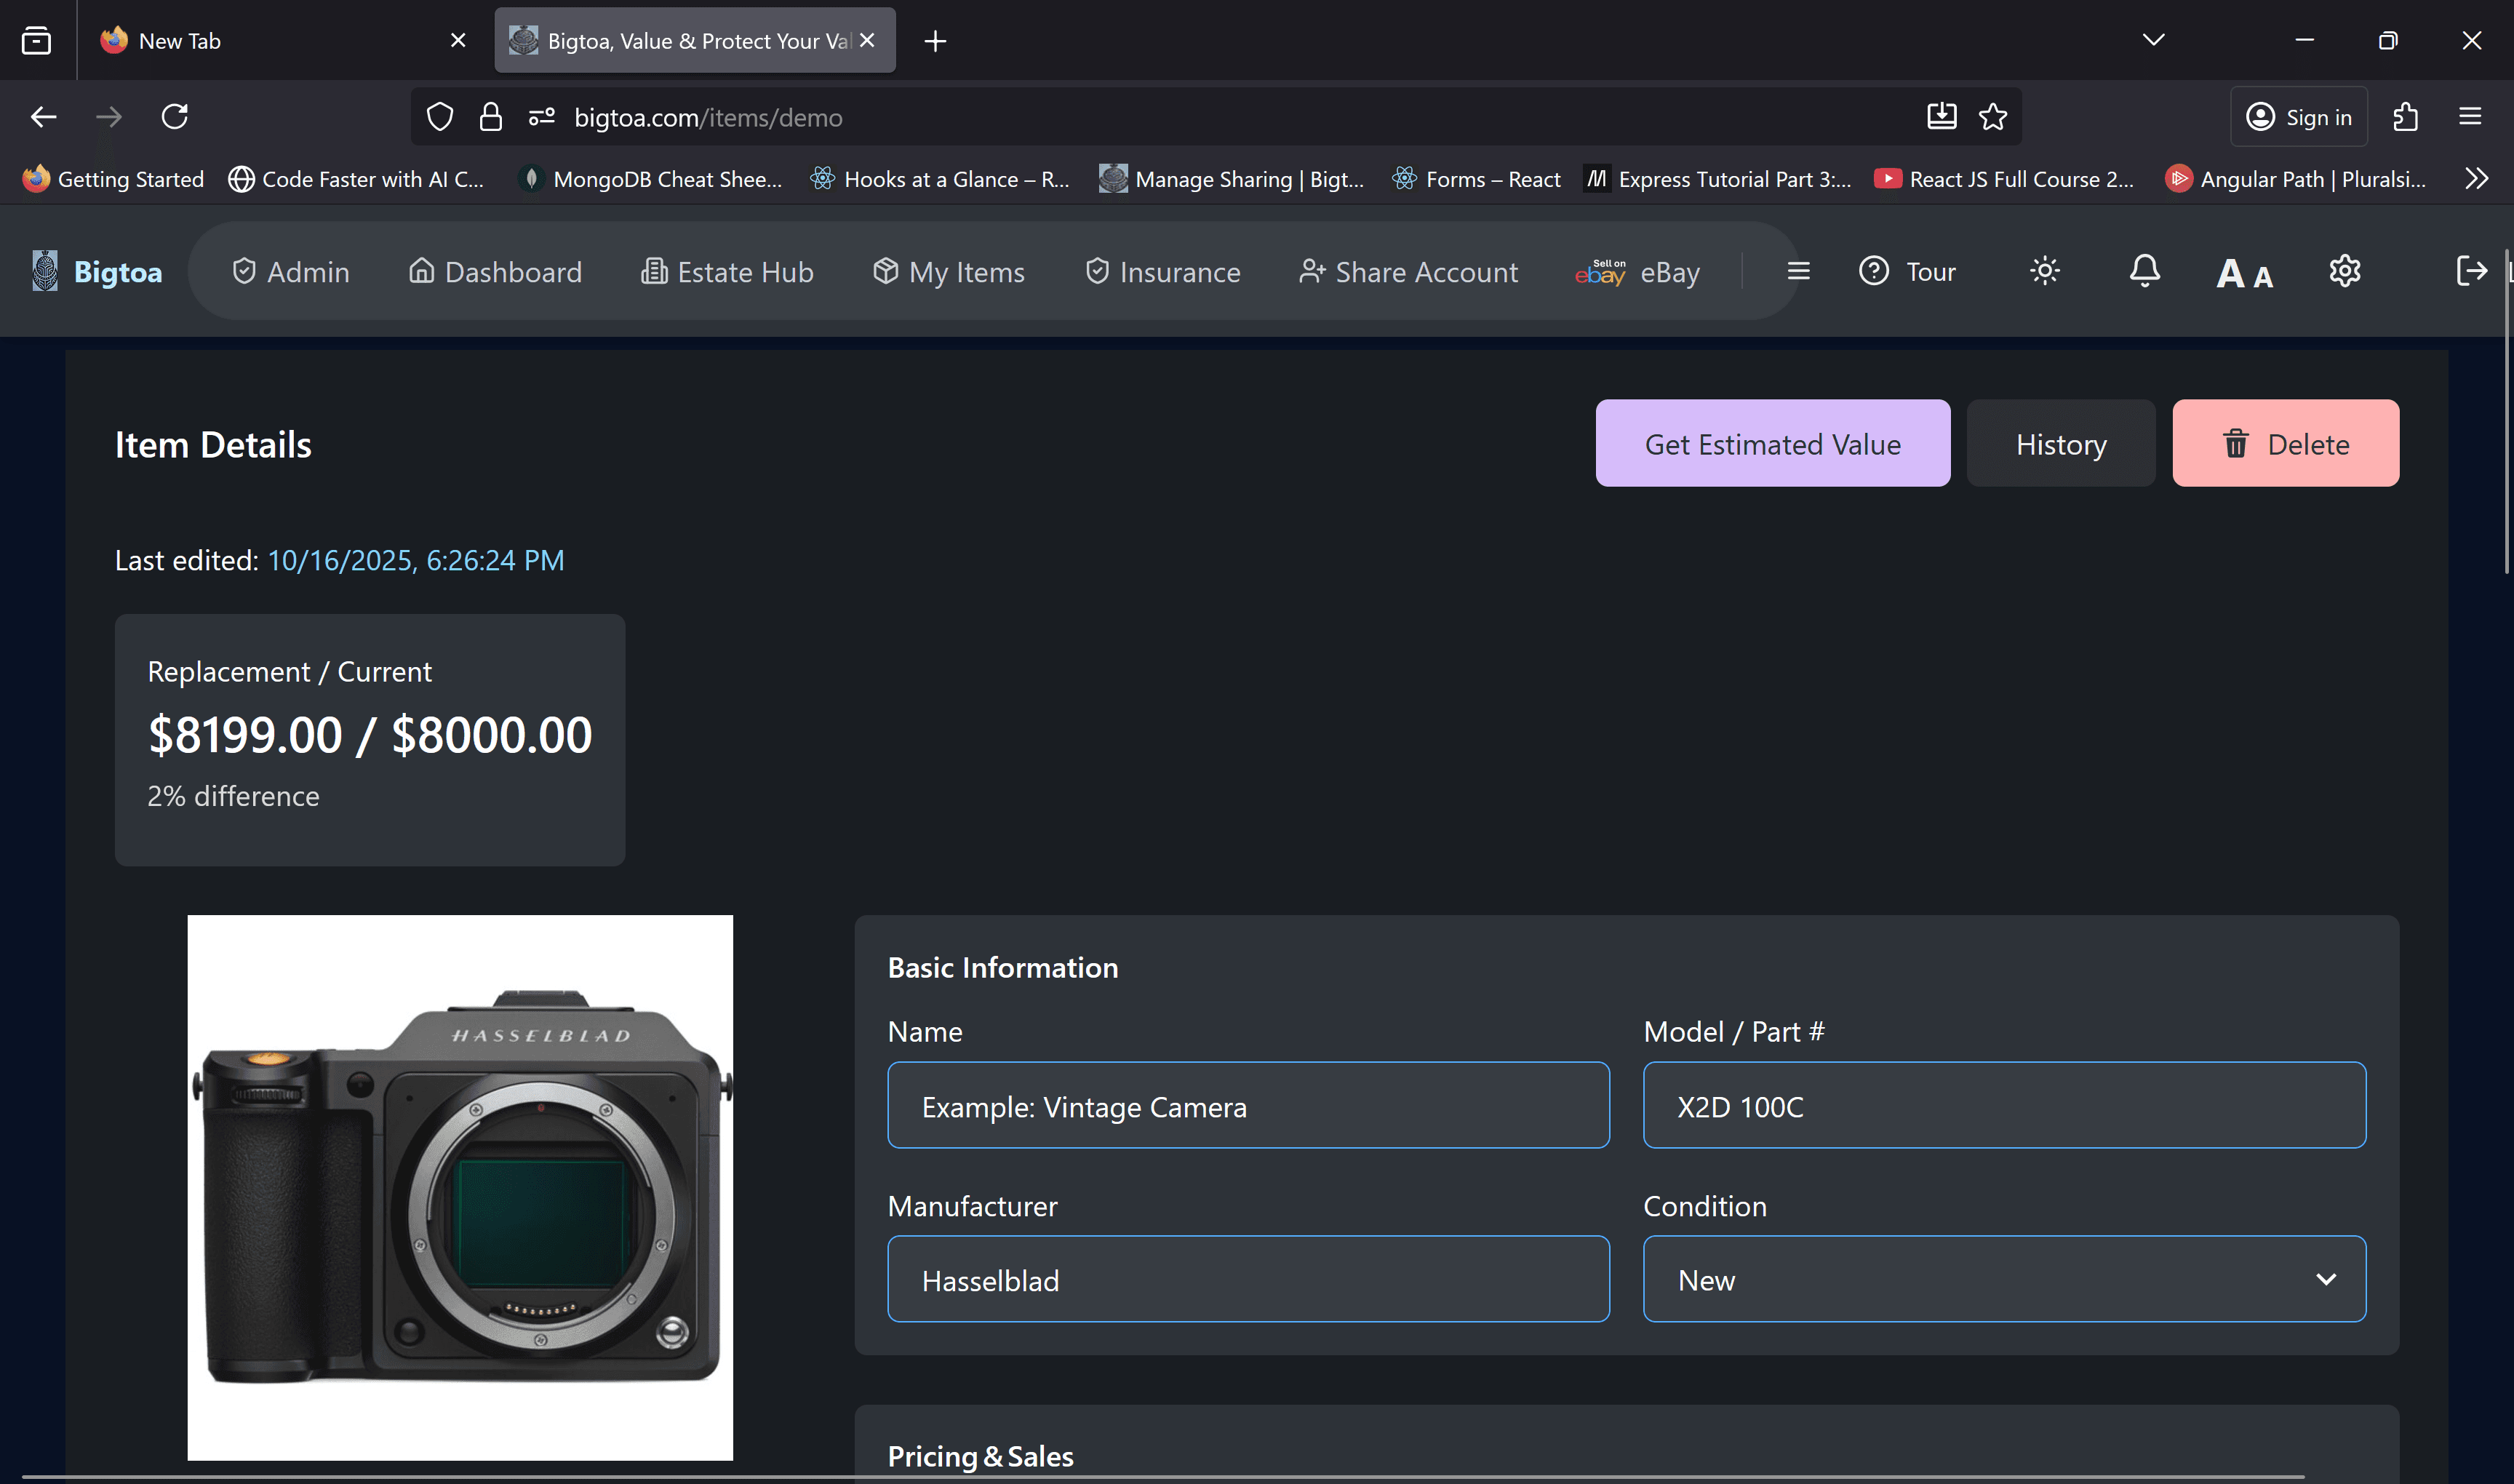Click the Manufacturer input field
The width and height of the screenshot is (2514, 1484).
[x=1248, y=1279]
